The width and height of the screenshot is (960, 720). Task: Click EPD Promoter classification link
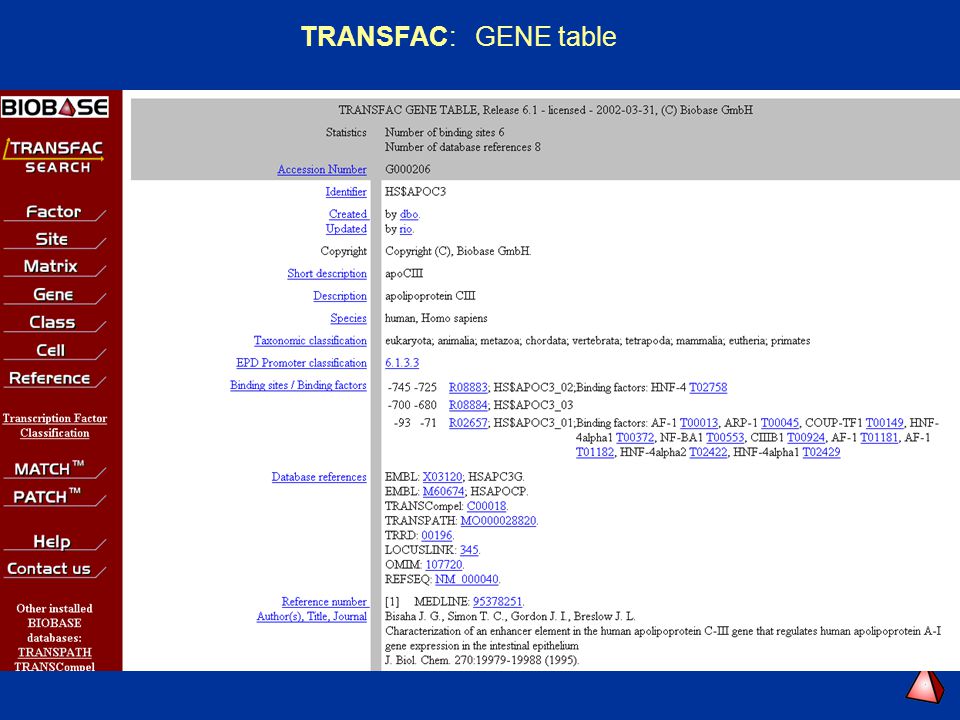tap(301, 362)
